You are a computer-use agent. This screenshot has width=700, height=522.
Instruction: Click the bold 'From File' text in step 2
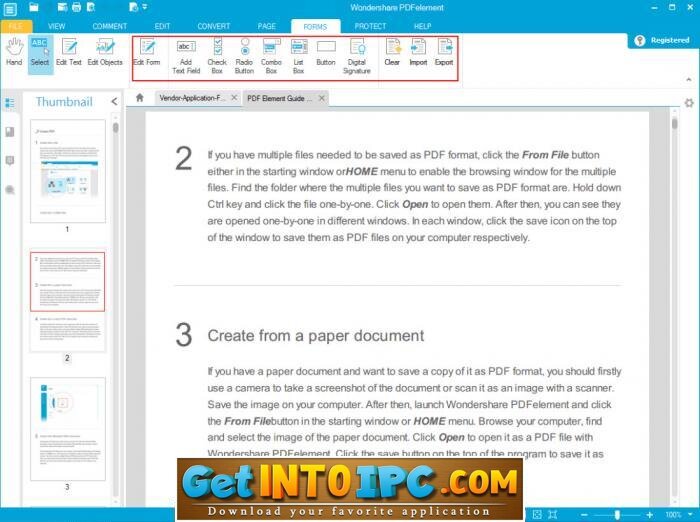pos(545,155)
